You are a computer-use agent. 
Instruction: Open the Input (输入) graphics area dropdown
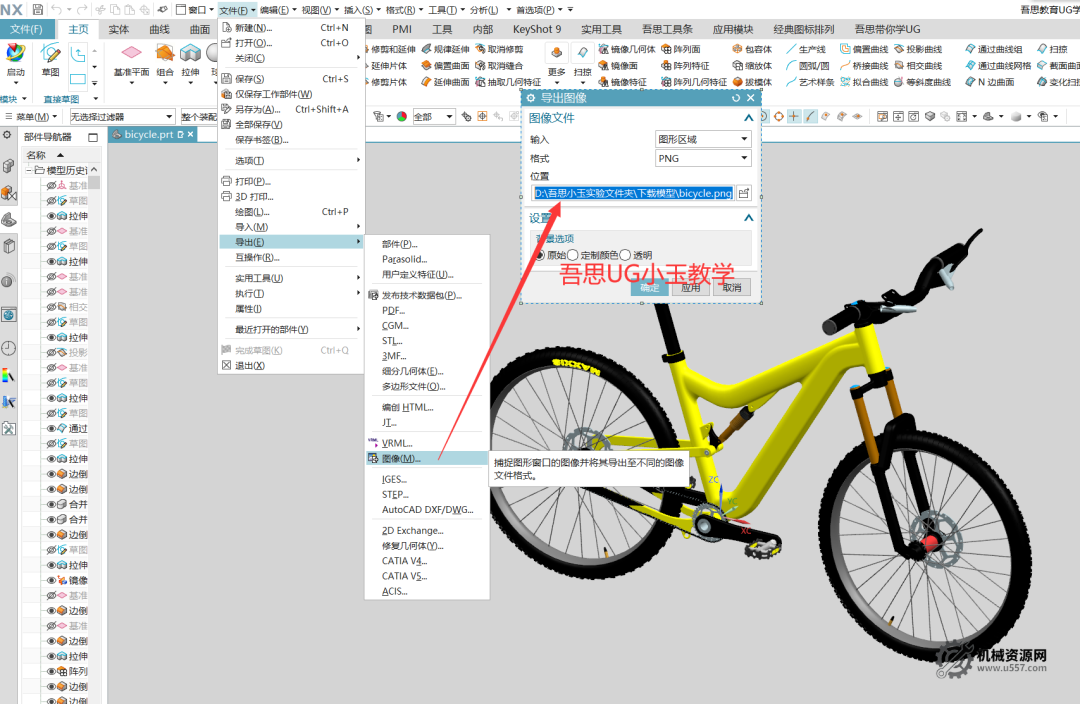click(x=702, y=140)
